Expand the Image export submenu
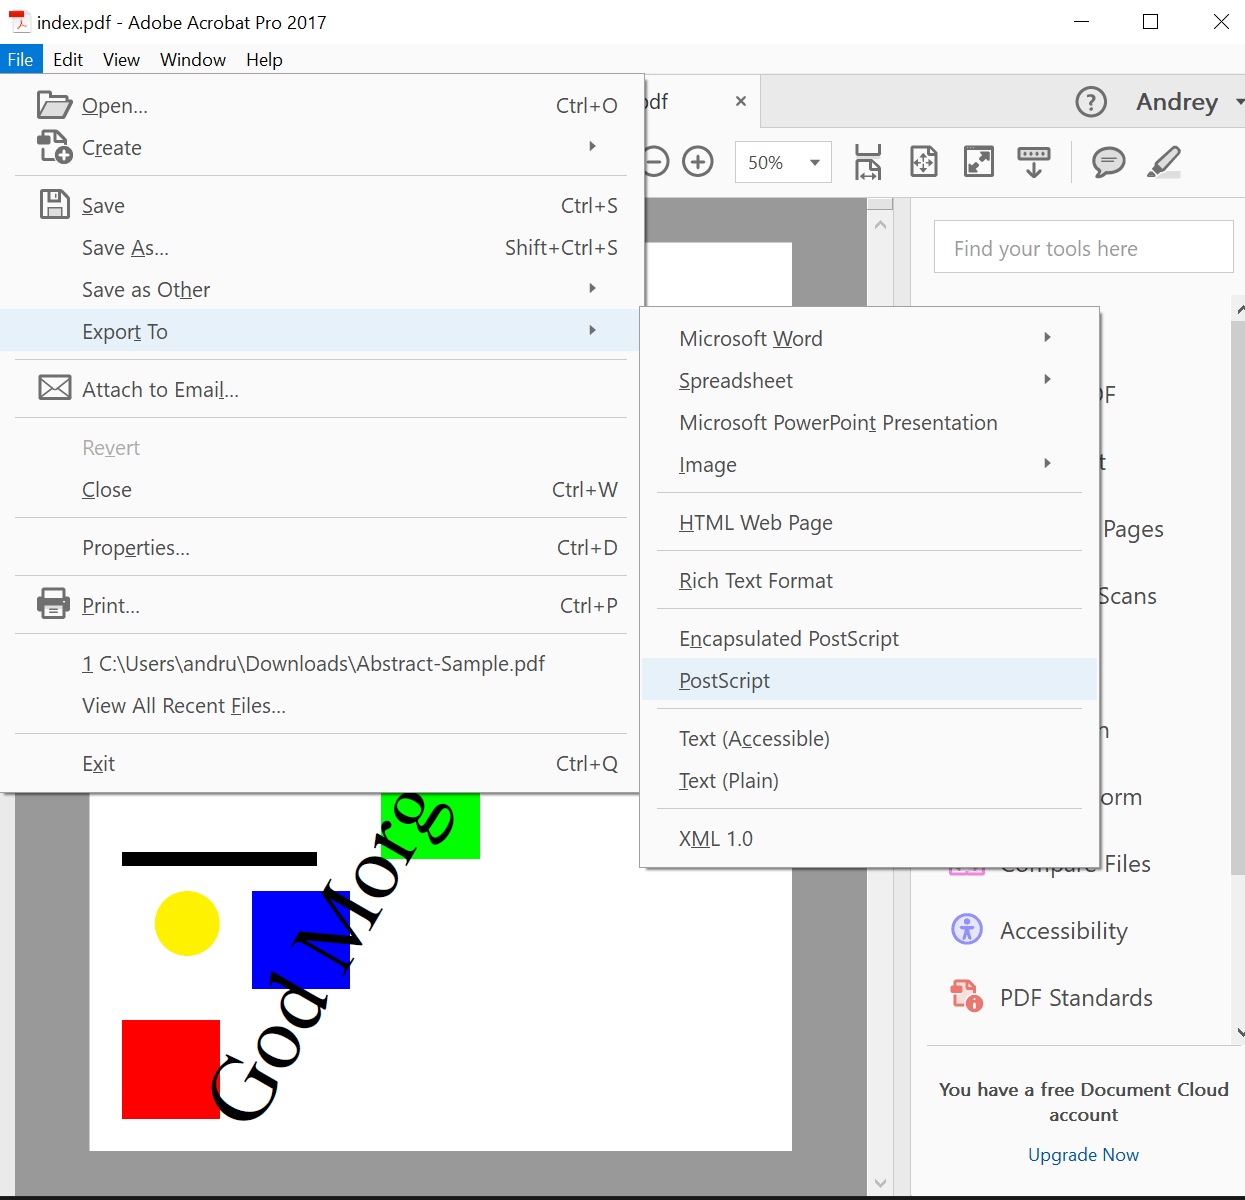This screenshot has height=1200, width=1245. 1047,464
